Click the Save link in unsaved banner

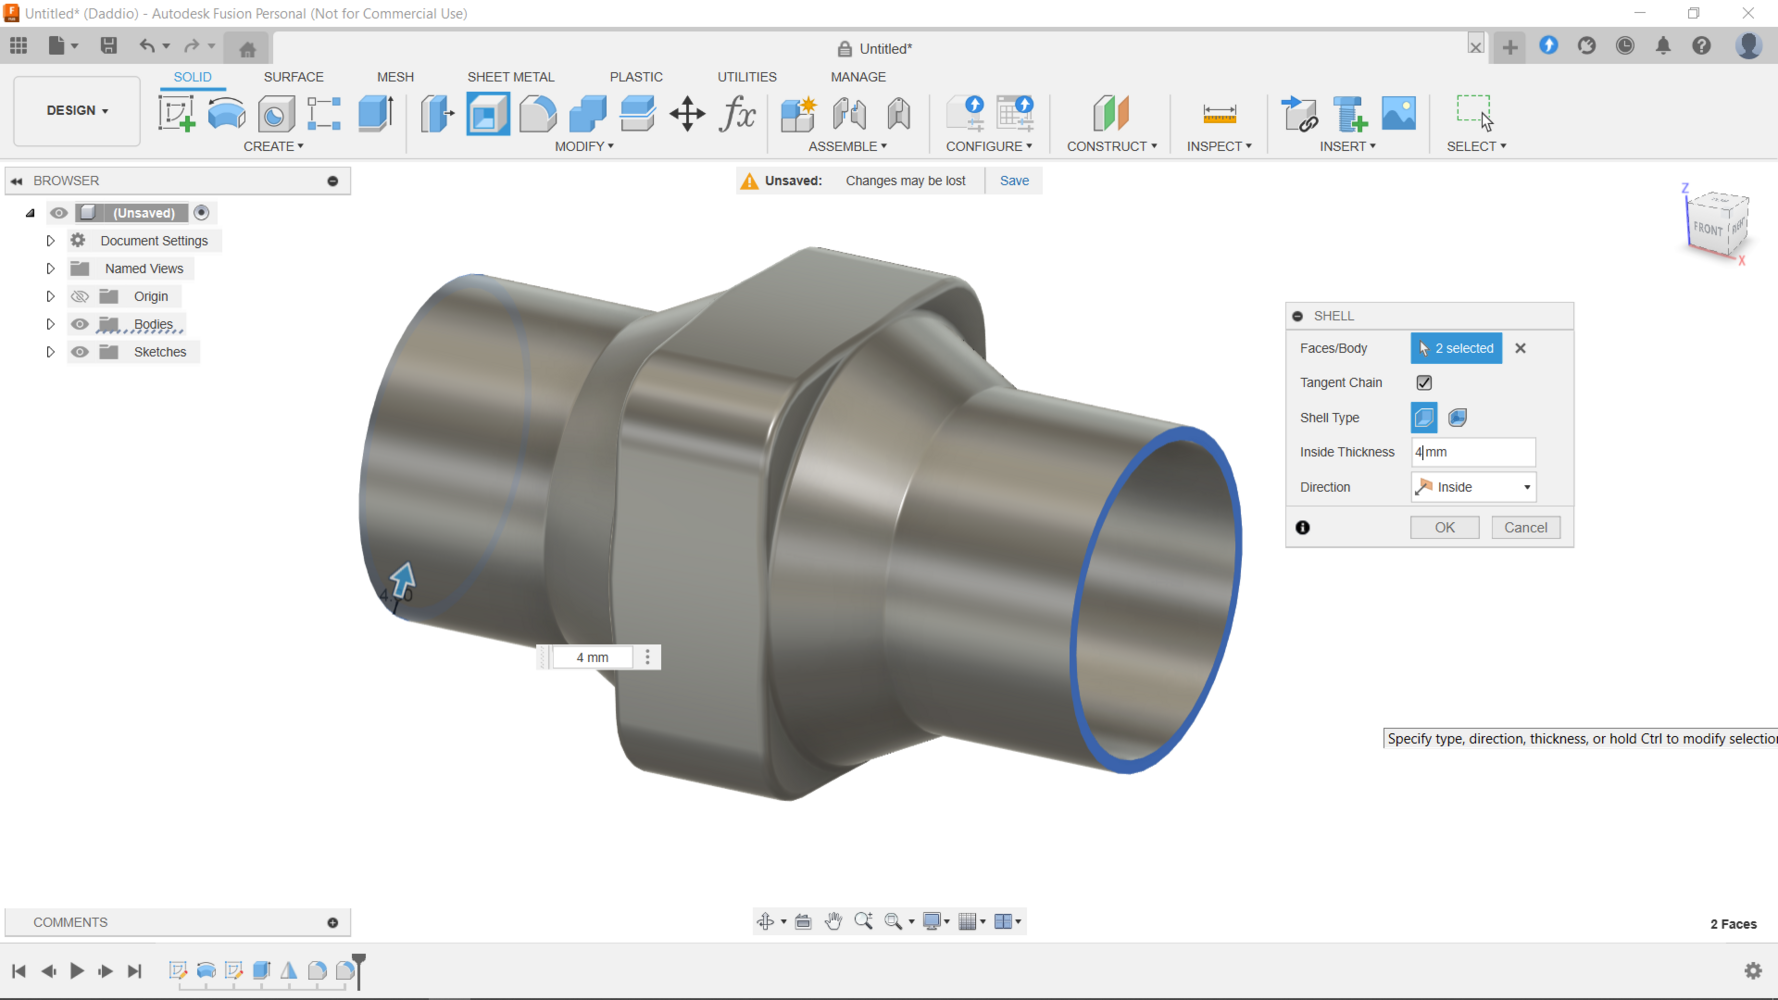1014,181
